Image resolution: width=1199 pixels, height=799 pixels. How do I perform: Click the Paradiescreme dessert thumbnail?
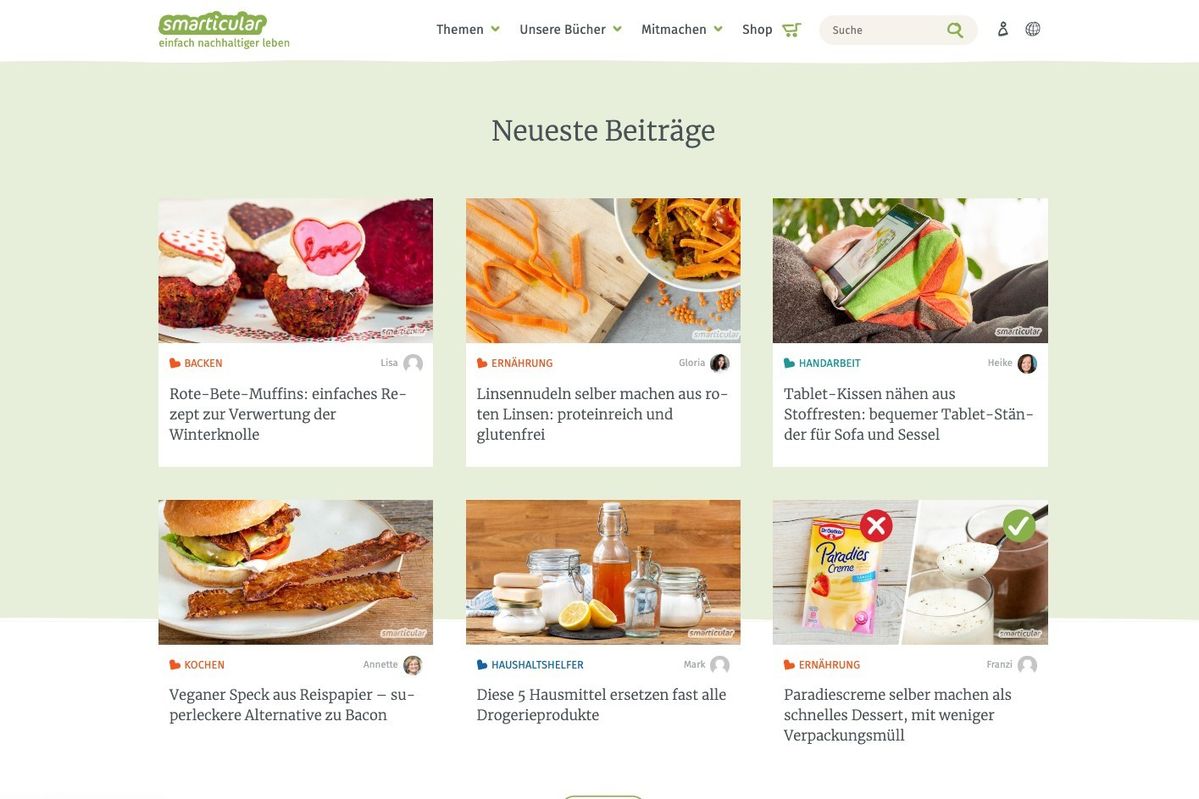(910, 572)
